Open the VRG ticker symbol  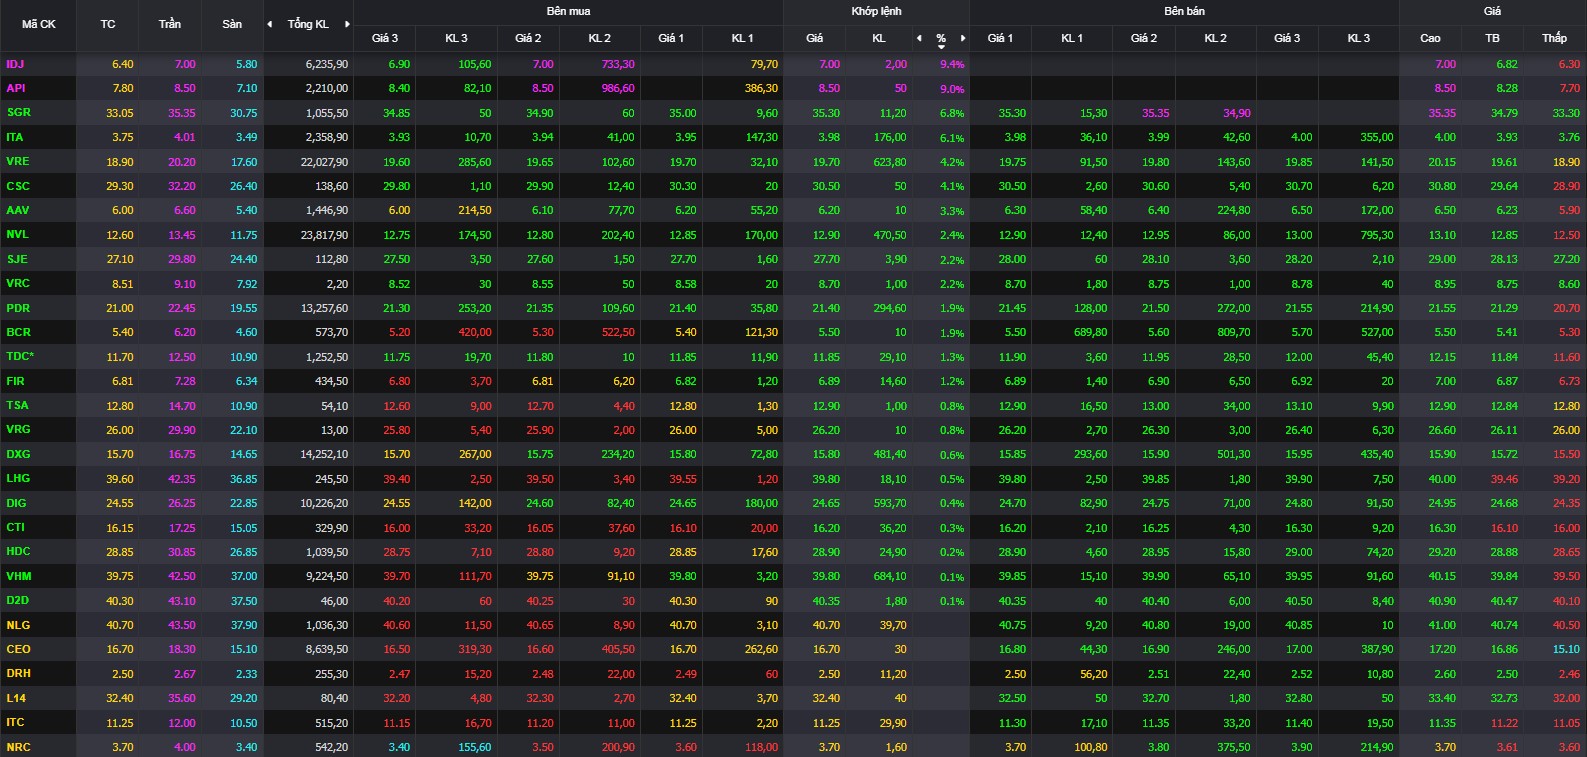(18, 429)
